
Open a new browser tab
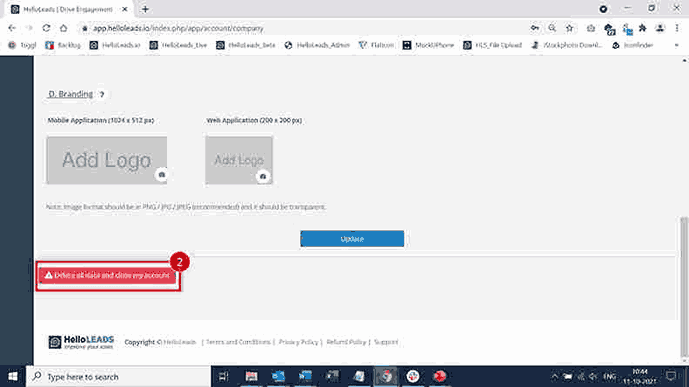pos(145,9)
